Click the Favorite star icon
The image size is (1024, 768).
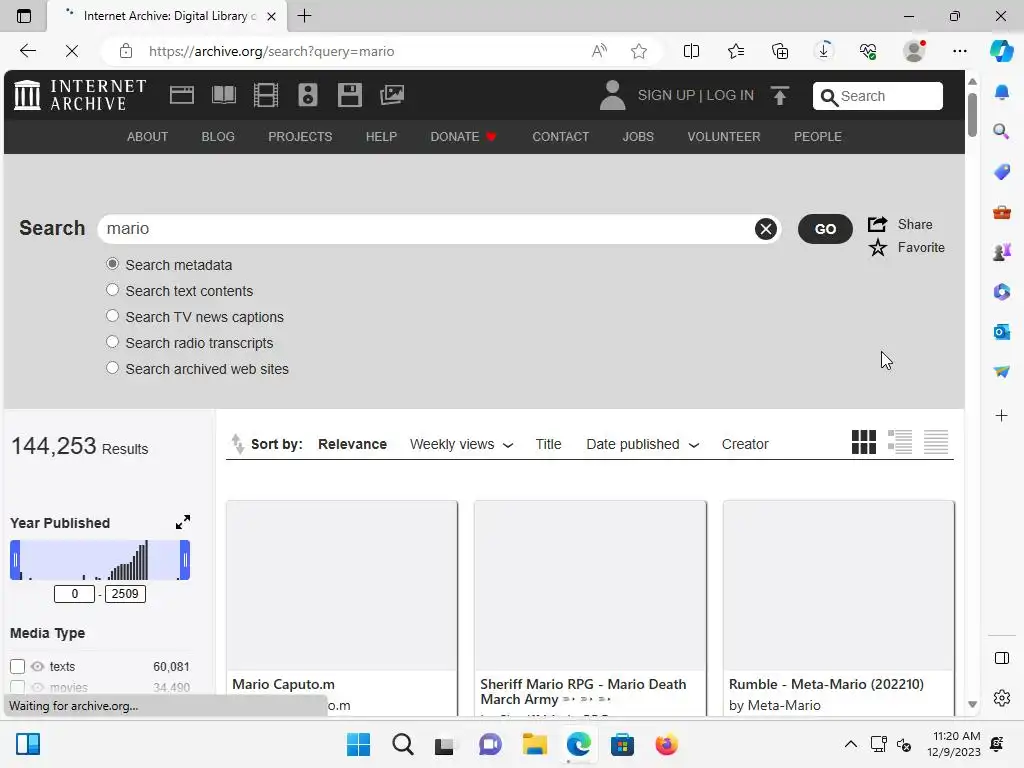(x=878, y=248)
